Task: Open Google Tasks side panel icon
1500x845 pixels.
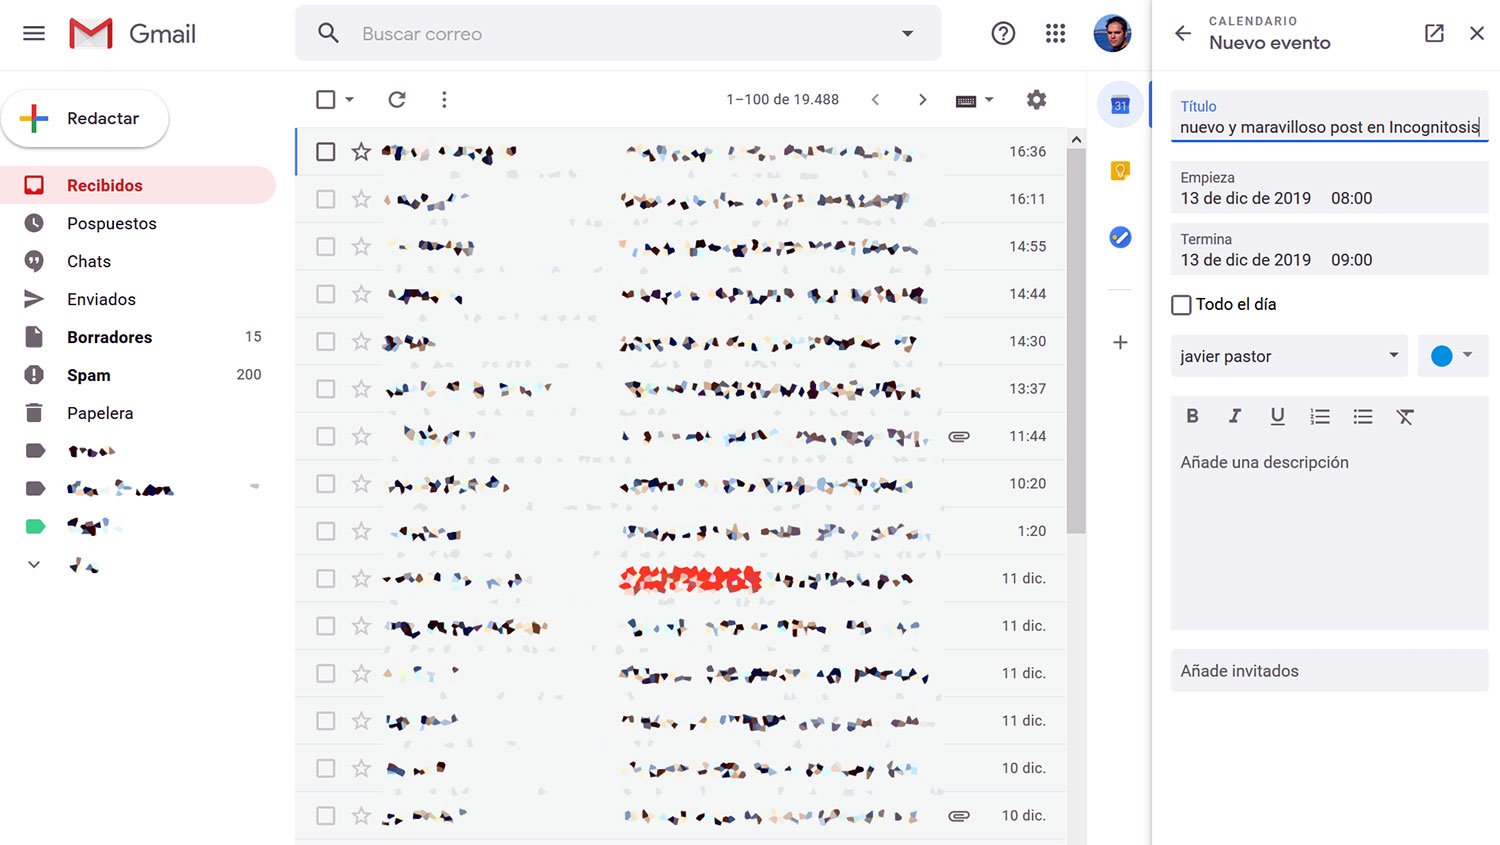Action: [1120, 237]
